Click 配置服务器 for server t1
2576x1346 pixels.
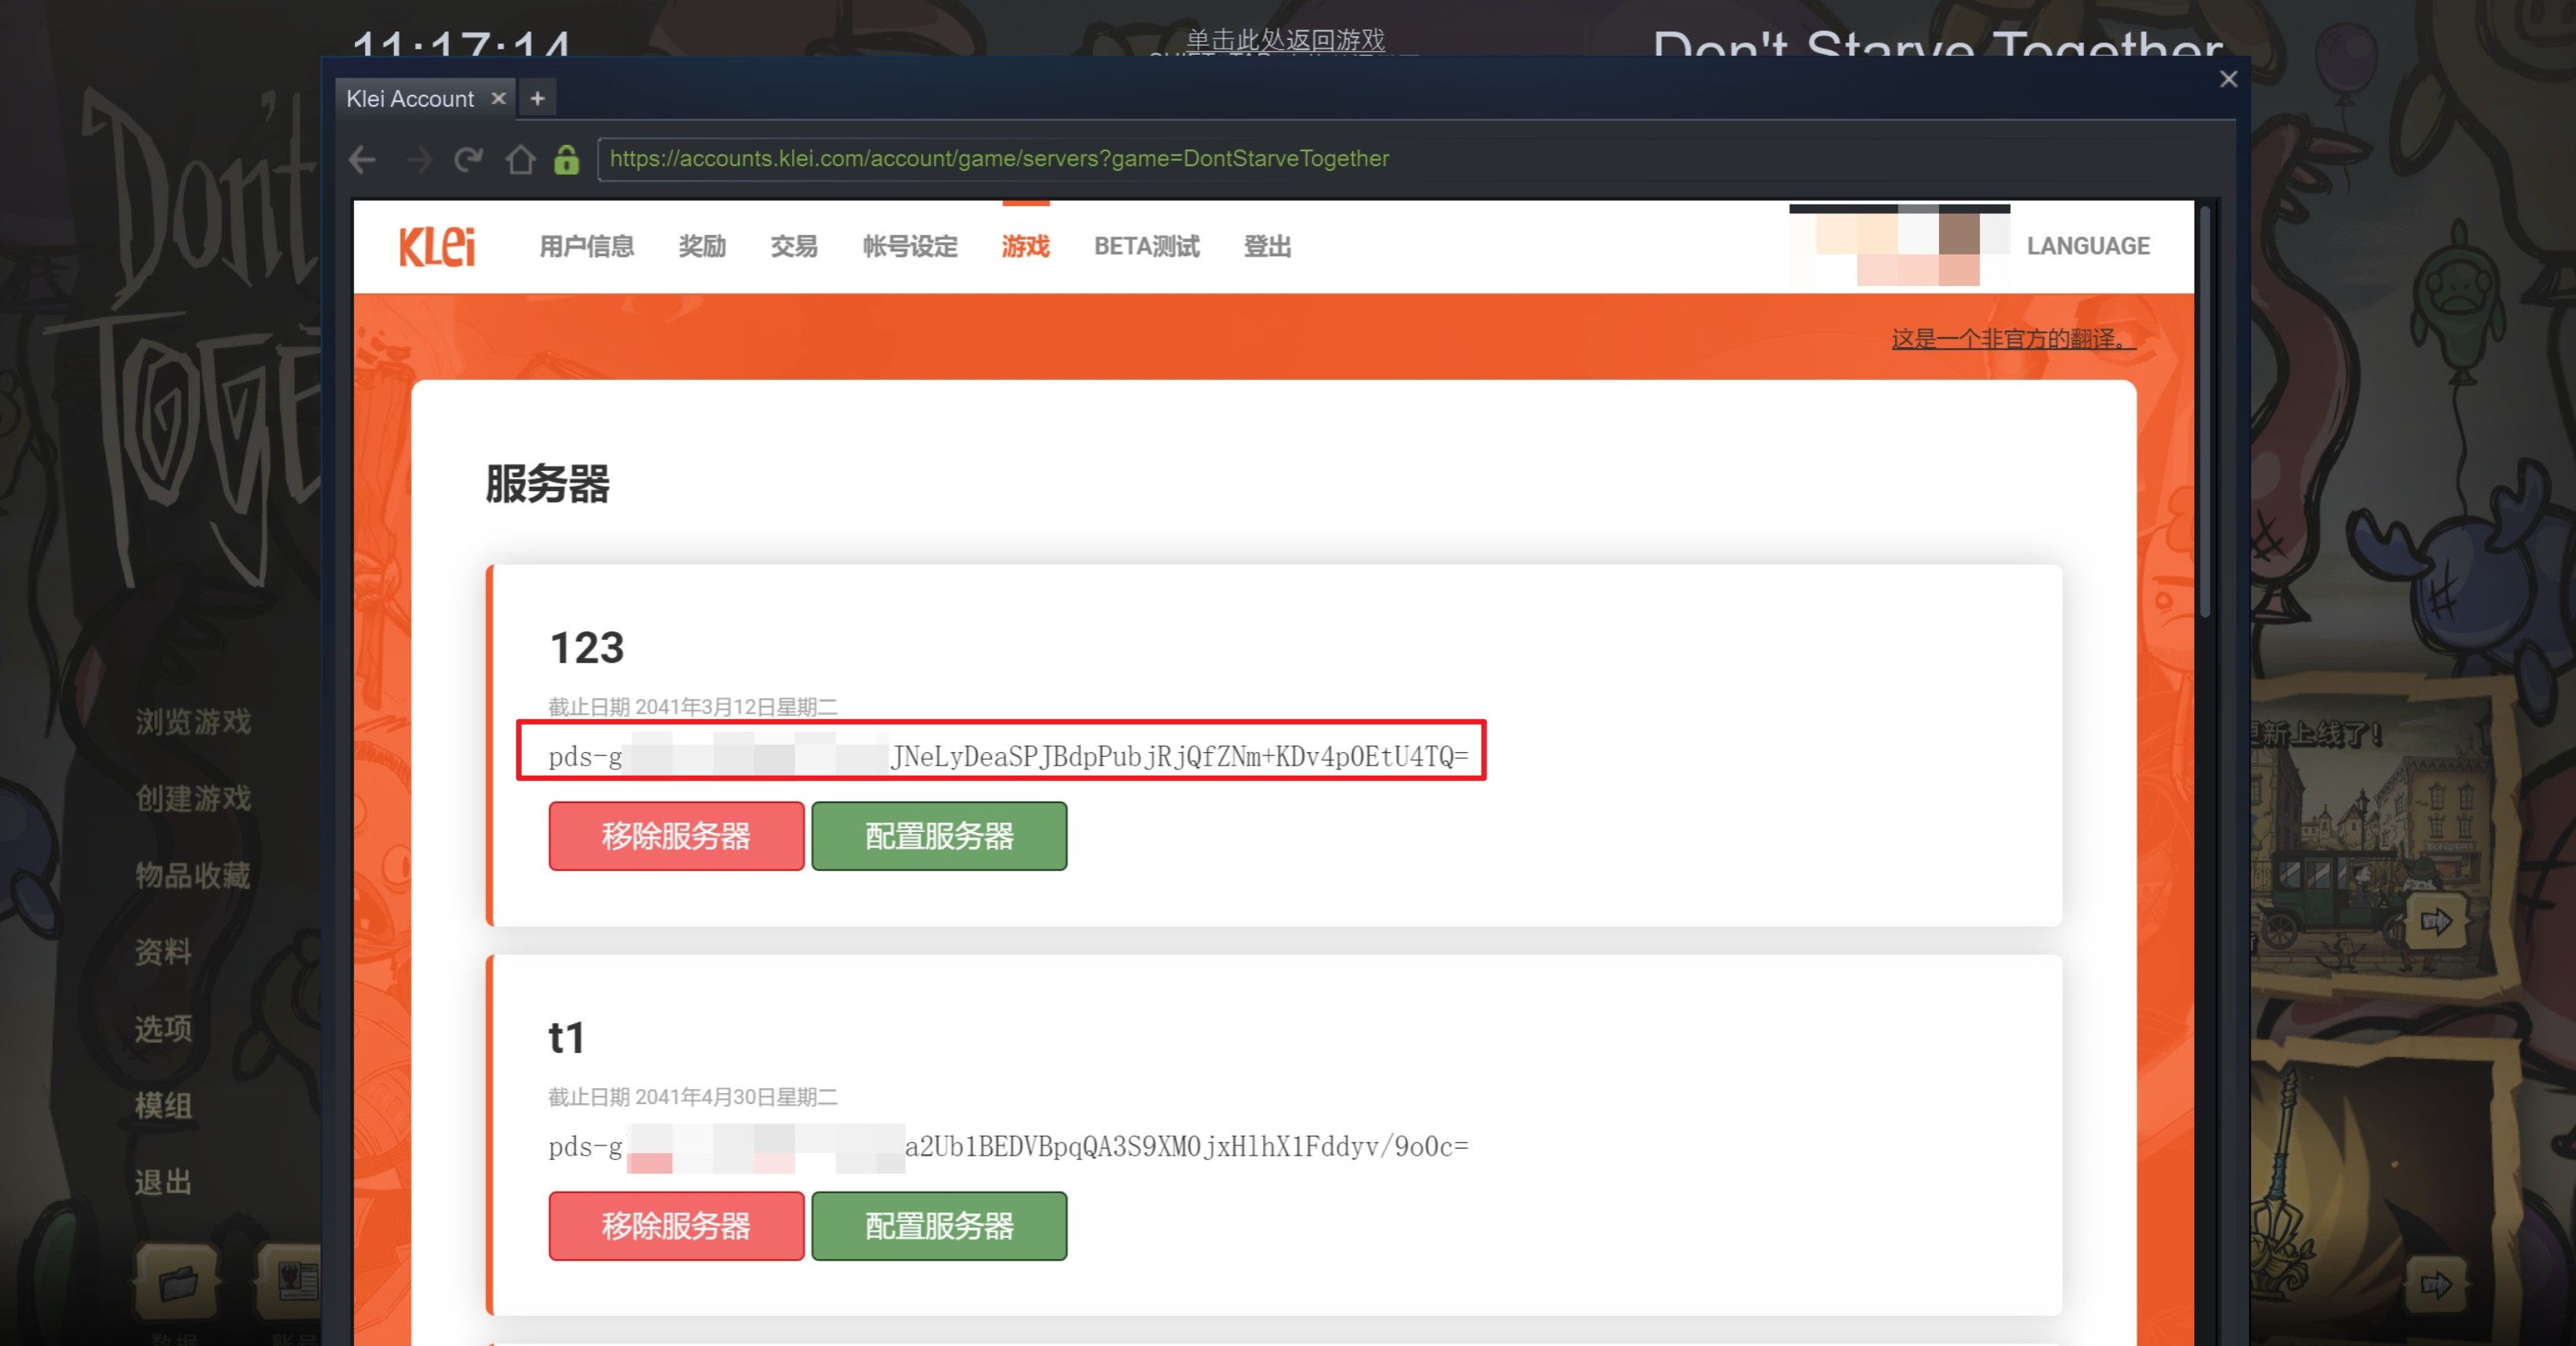[939, 1226]
